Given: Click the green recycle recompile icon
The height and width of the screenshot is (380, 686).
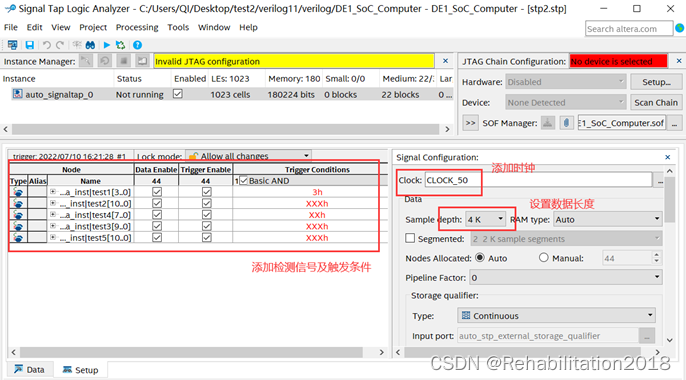Looking at the screenshot, I should coord(120,45).
